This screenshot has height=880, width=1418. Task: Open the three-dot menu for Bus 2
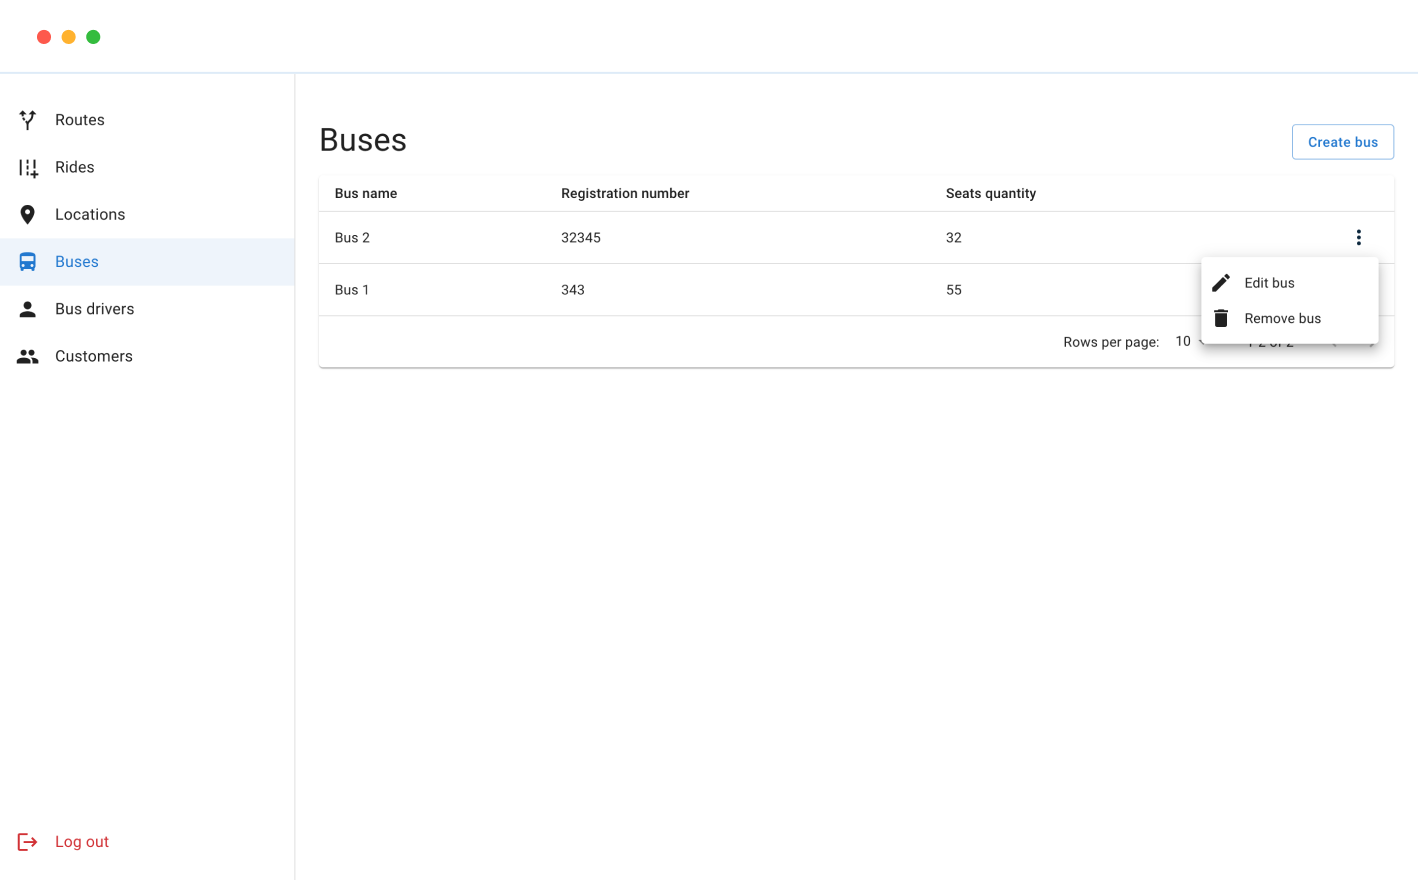[1359, 237]
